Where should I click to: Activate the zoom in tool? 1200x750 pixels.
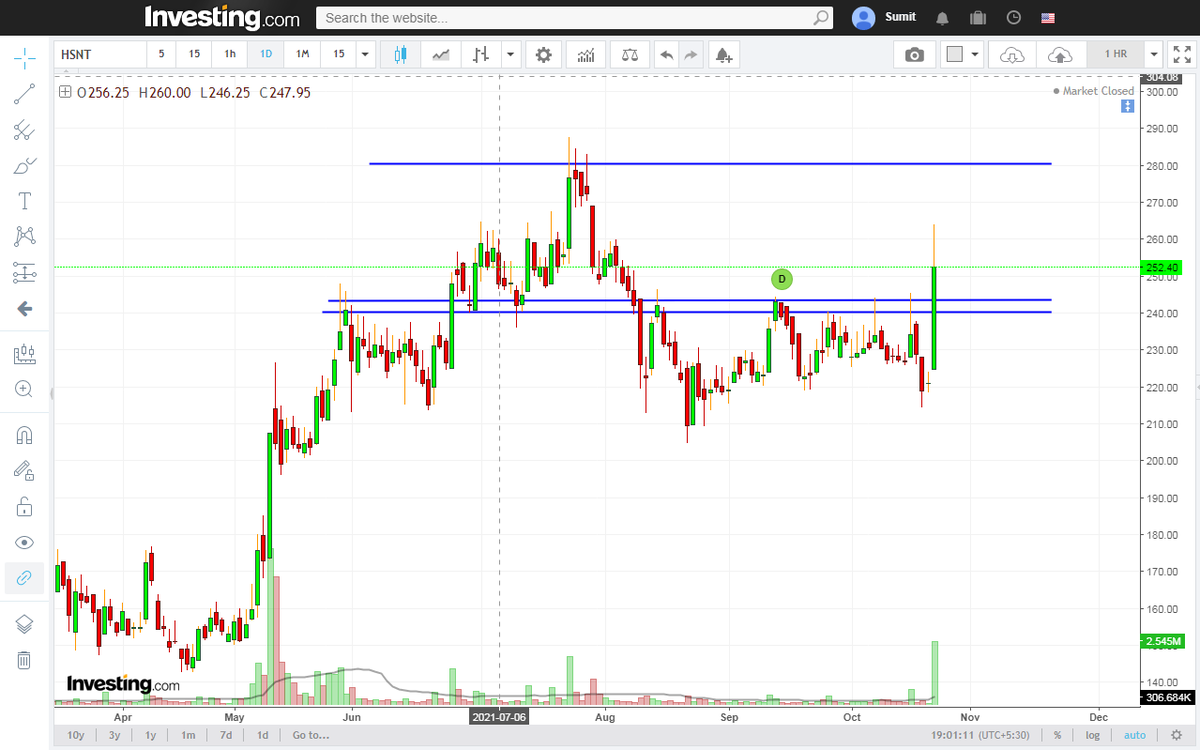click(24, 389)
